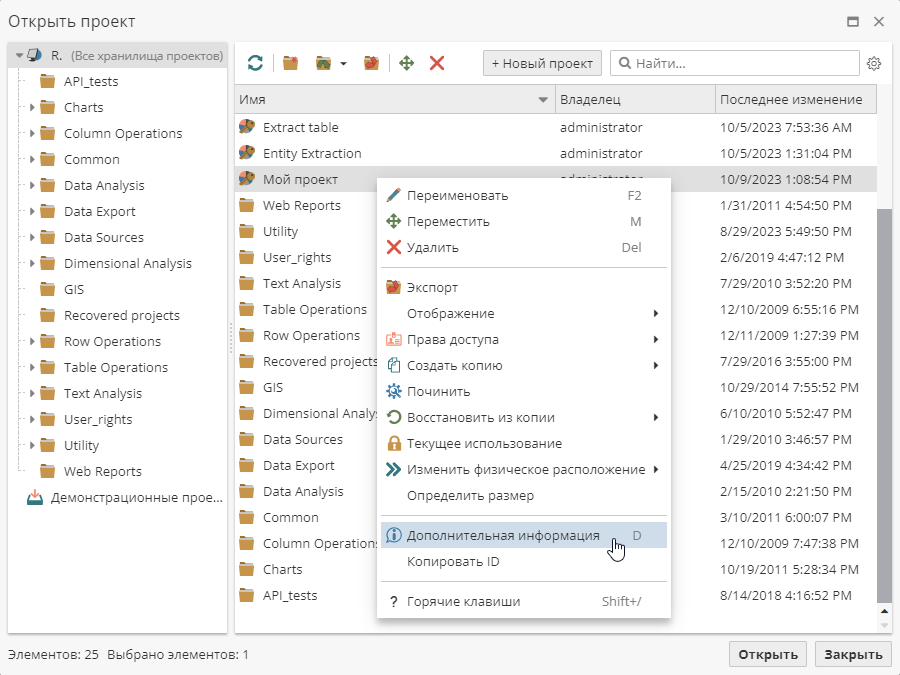This screenshot has width=900, height=675.
Task: Click the info icon by Дополнительная информация
Action: pos(393,535)
